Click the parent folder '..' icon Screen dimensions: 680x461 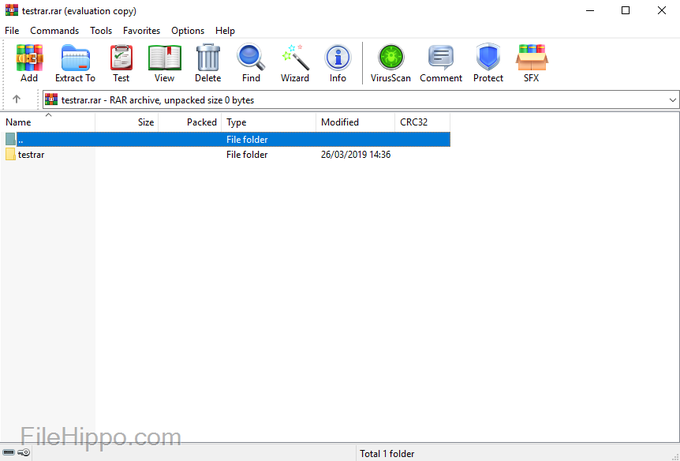(10, 139)
